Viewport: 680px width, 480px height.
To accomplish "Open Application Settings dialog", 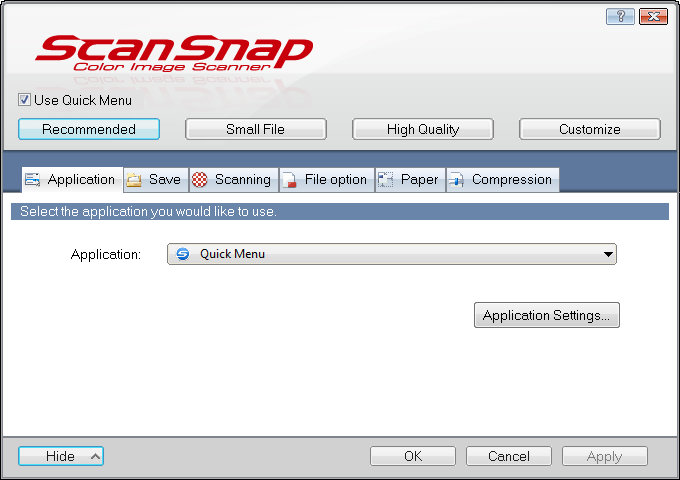I will point(547,315).
